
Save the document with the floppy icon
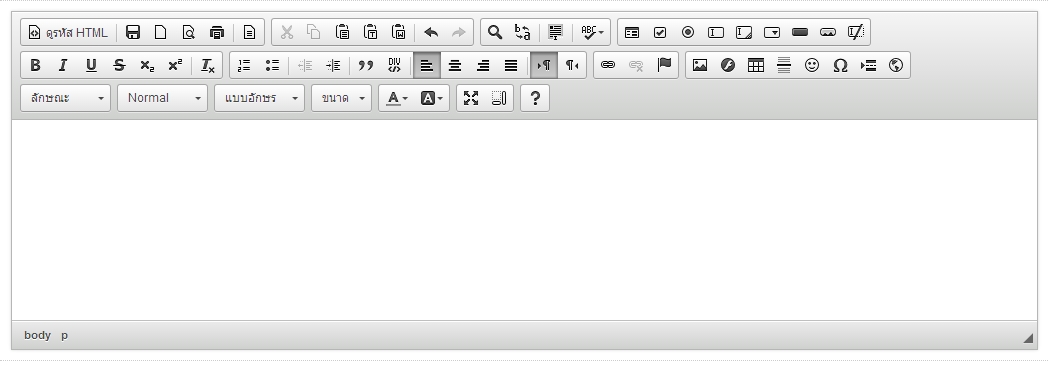click(x=133, y=32)
